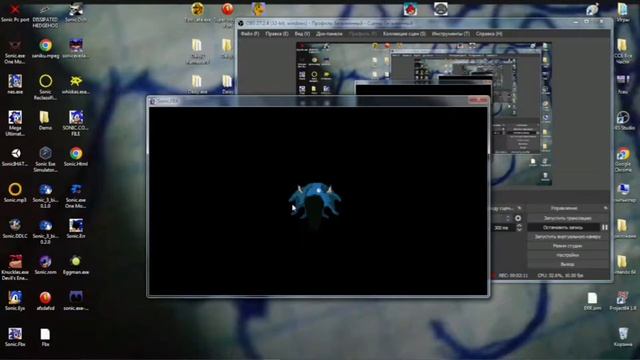Toggle OBS studio mode button

click(567, 246)
